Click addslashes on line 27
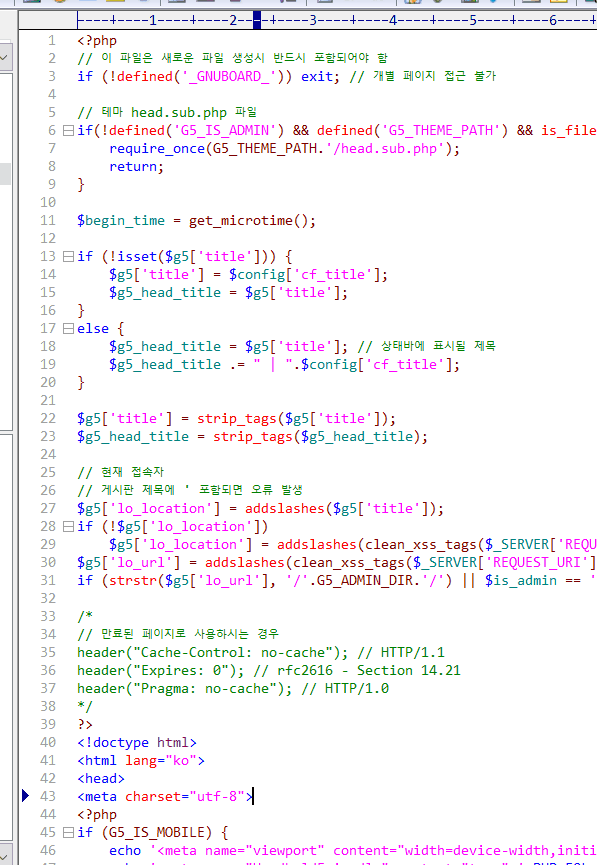The width and height of the screenshot is (597, 865). click(x=285, y=509)
